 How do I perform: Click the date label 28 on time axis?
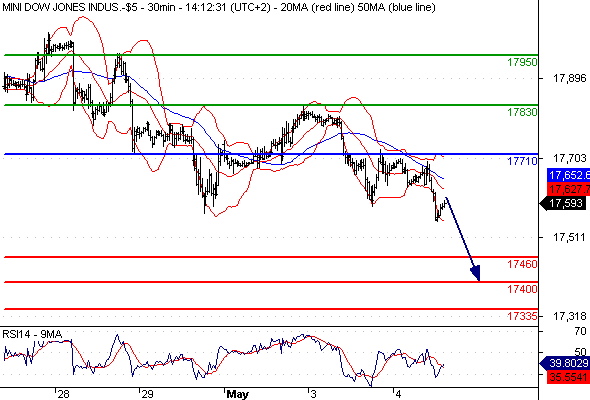click(64, 394)
